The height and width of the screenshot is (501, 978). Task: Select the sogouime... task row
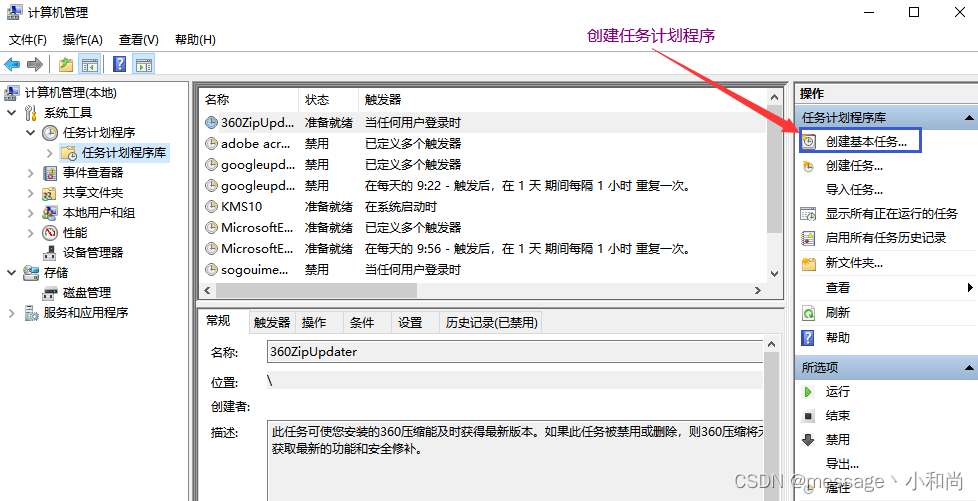point(482,270)
